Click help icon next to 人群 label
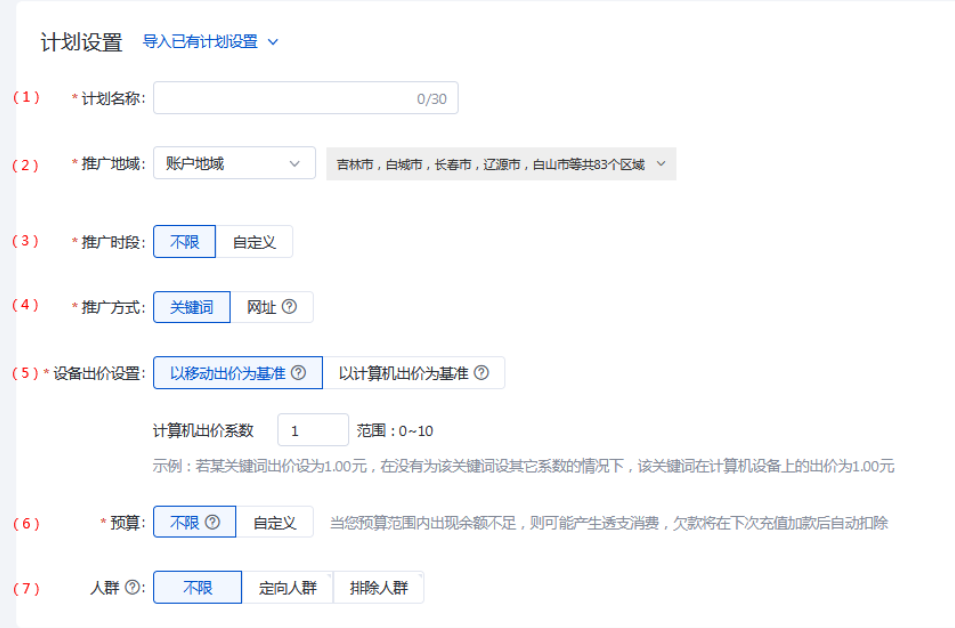Image resolution: width=955 pixels, height=628 pixels. 132,588
